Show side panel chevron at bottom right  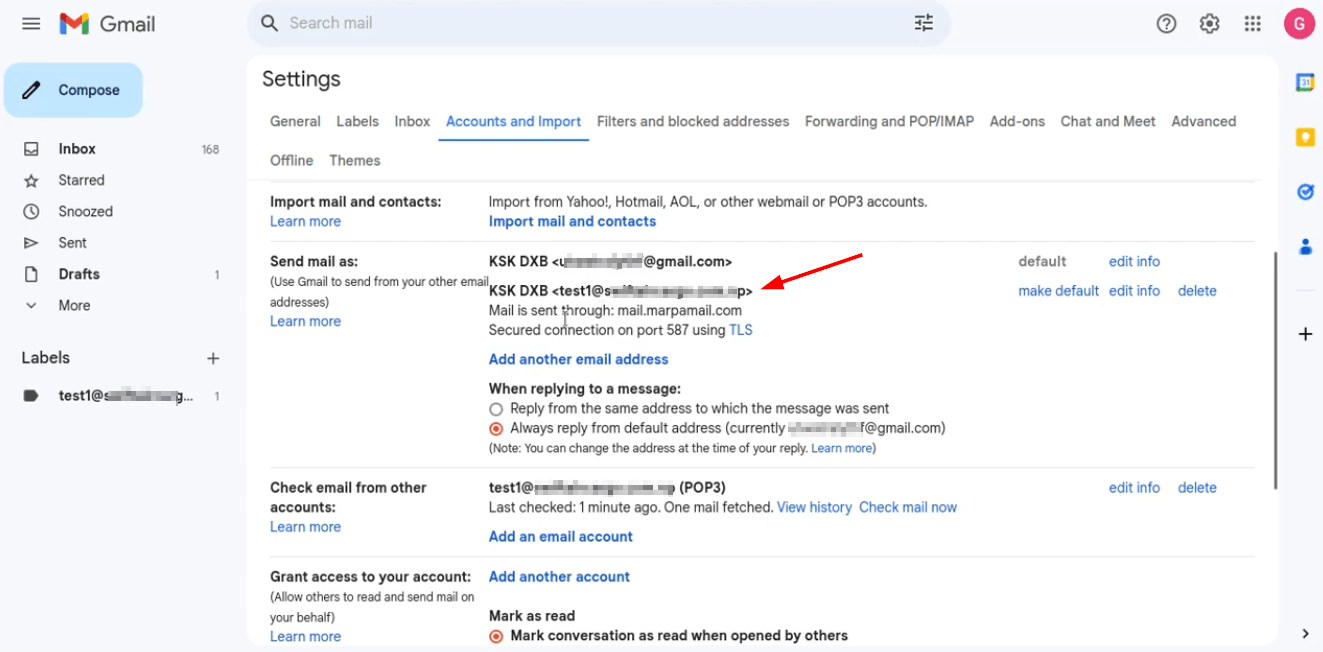(x=1305, y=633)
